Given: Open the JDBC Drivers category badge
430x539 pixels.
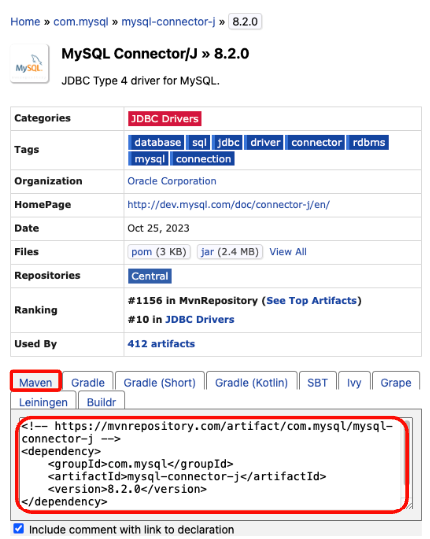Looking at the screenshot, I should pos(165,119).
